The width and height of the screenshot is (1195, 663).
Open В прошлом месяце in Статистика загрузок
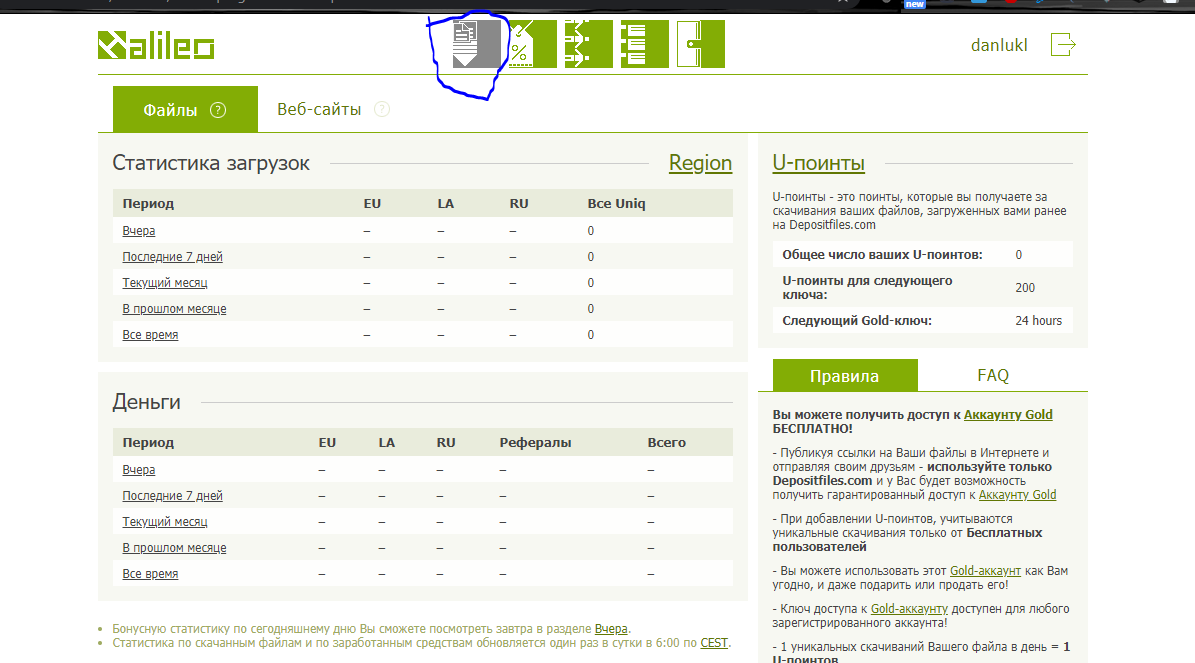coord(175,309)
